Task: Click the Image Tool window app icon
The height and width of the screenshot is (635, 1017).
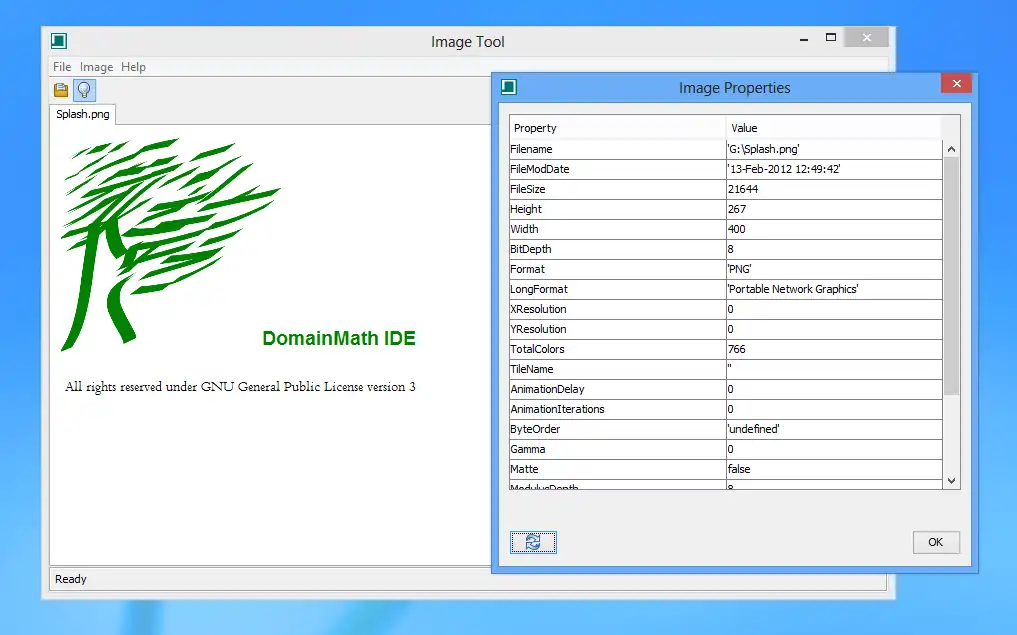Action: pyautogui.click(x=59, y=42)
